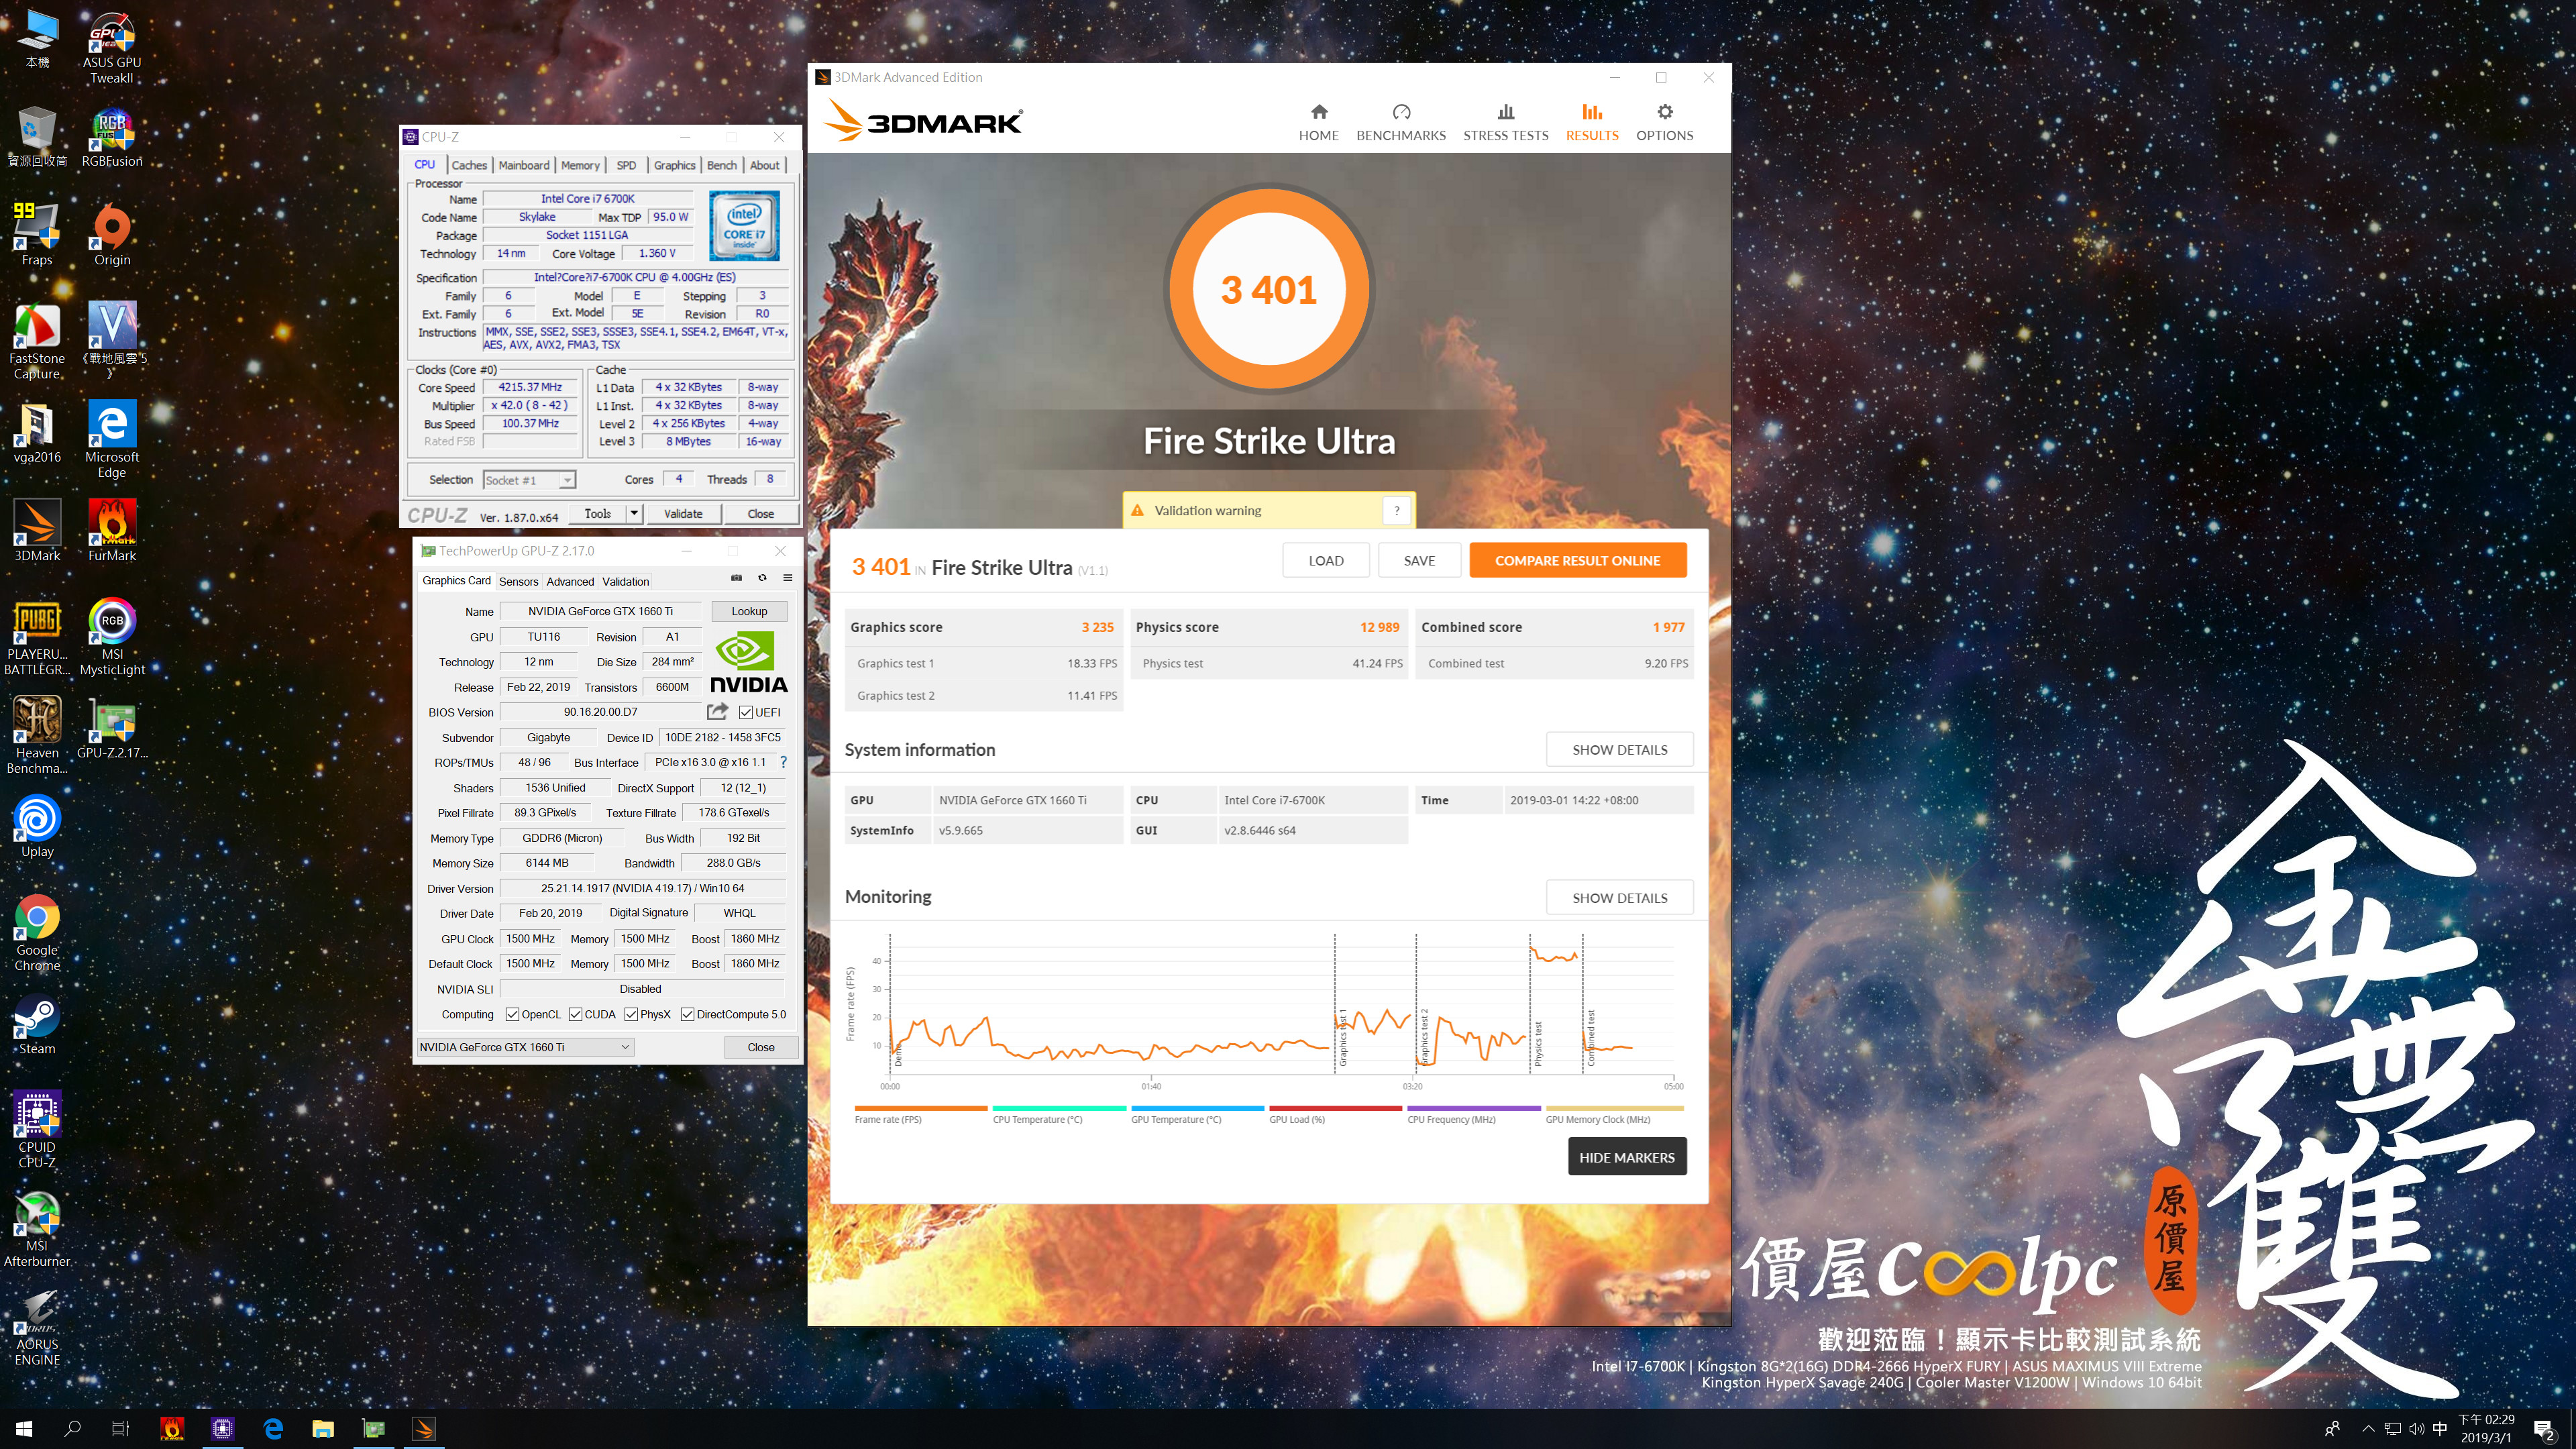Click GPU-Z screenshot camera icon
This screenshot has width=2576, height=1449.
pos(737,578)
